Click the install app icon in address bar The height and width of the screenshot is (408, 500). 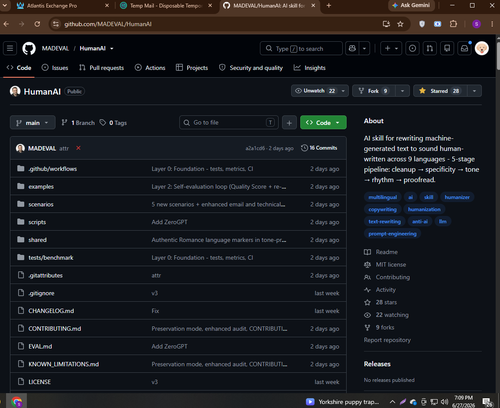click(386, 24)
